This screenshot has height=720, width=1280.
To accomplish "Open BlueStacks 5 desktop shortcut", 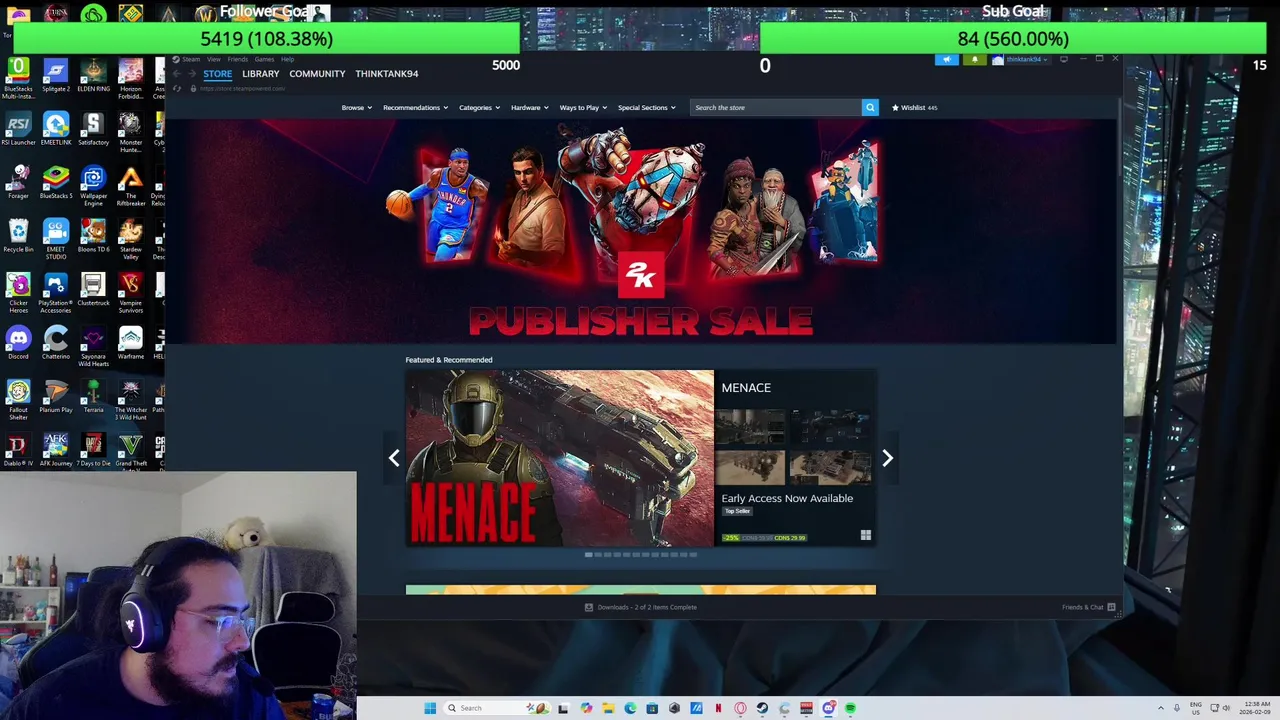I will pyautogui.click(x=56, y=181).
